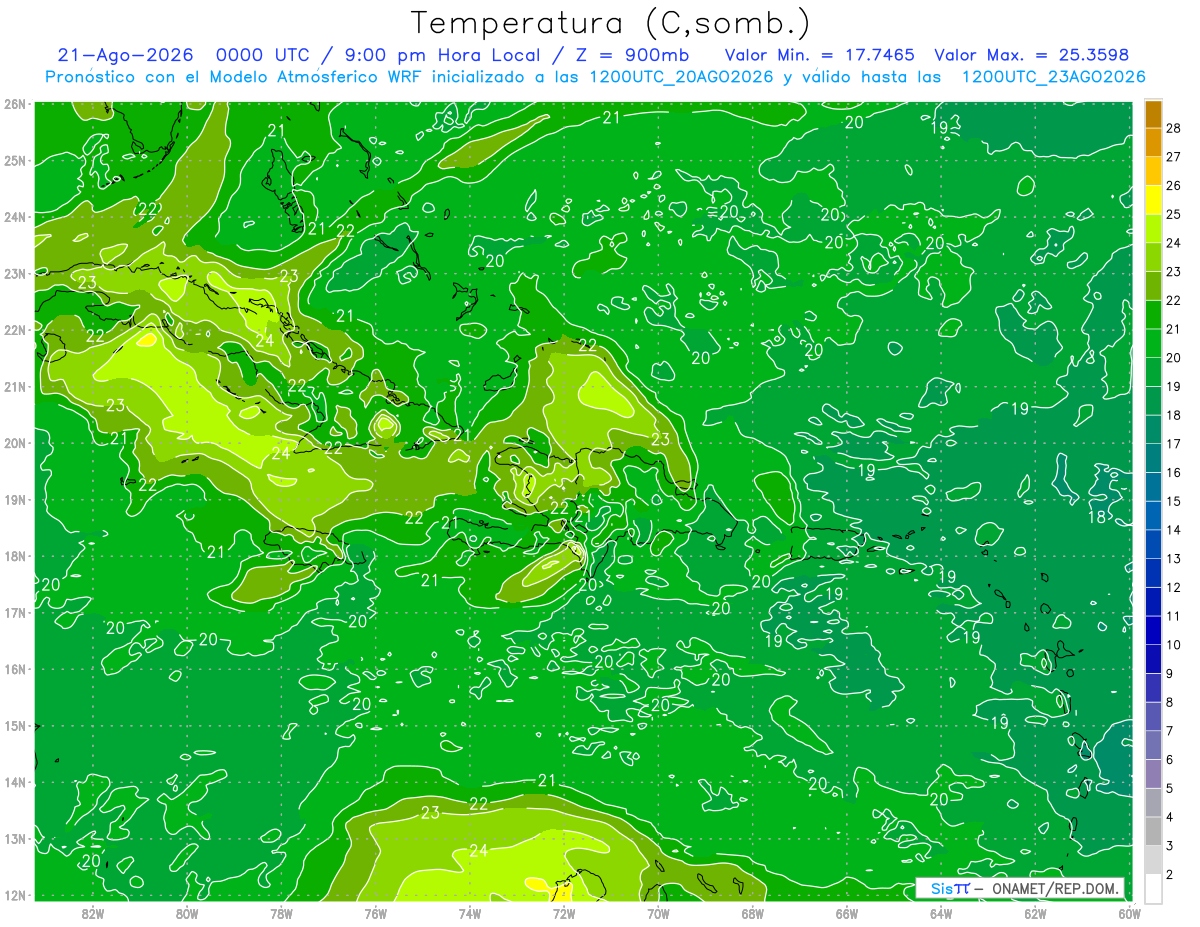
Task: Click the '19N' latitude axis label
Action: point(15,500)
